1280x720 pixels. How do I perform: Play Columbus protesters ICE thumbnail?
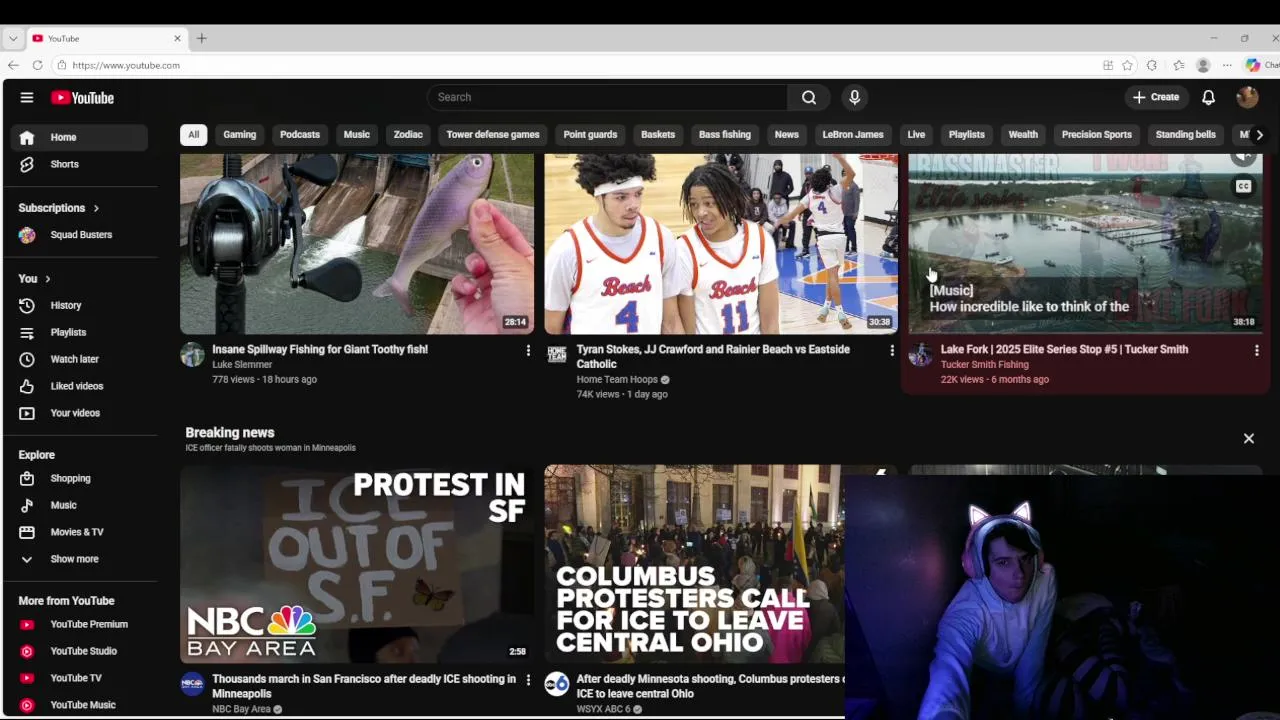pos(694,564)
